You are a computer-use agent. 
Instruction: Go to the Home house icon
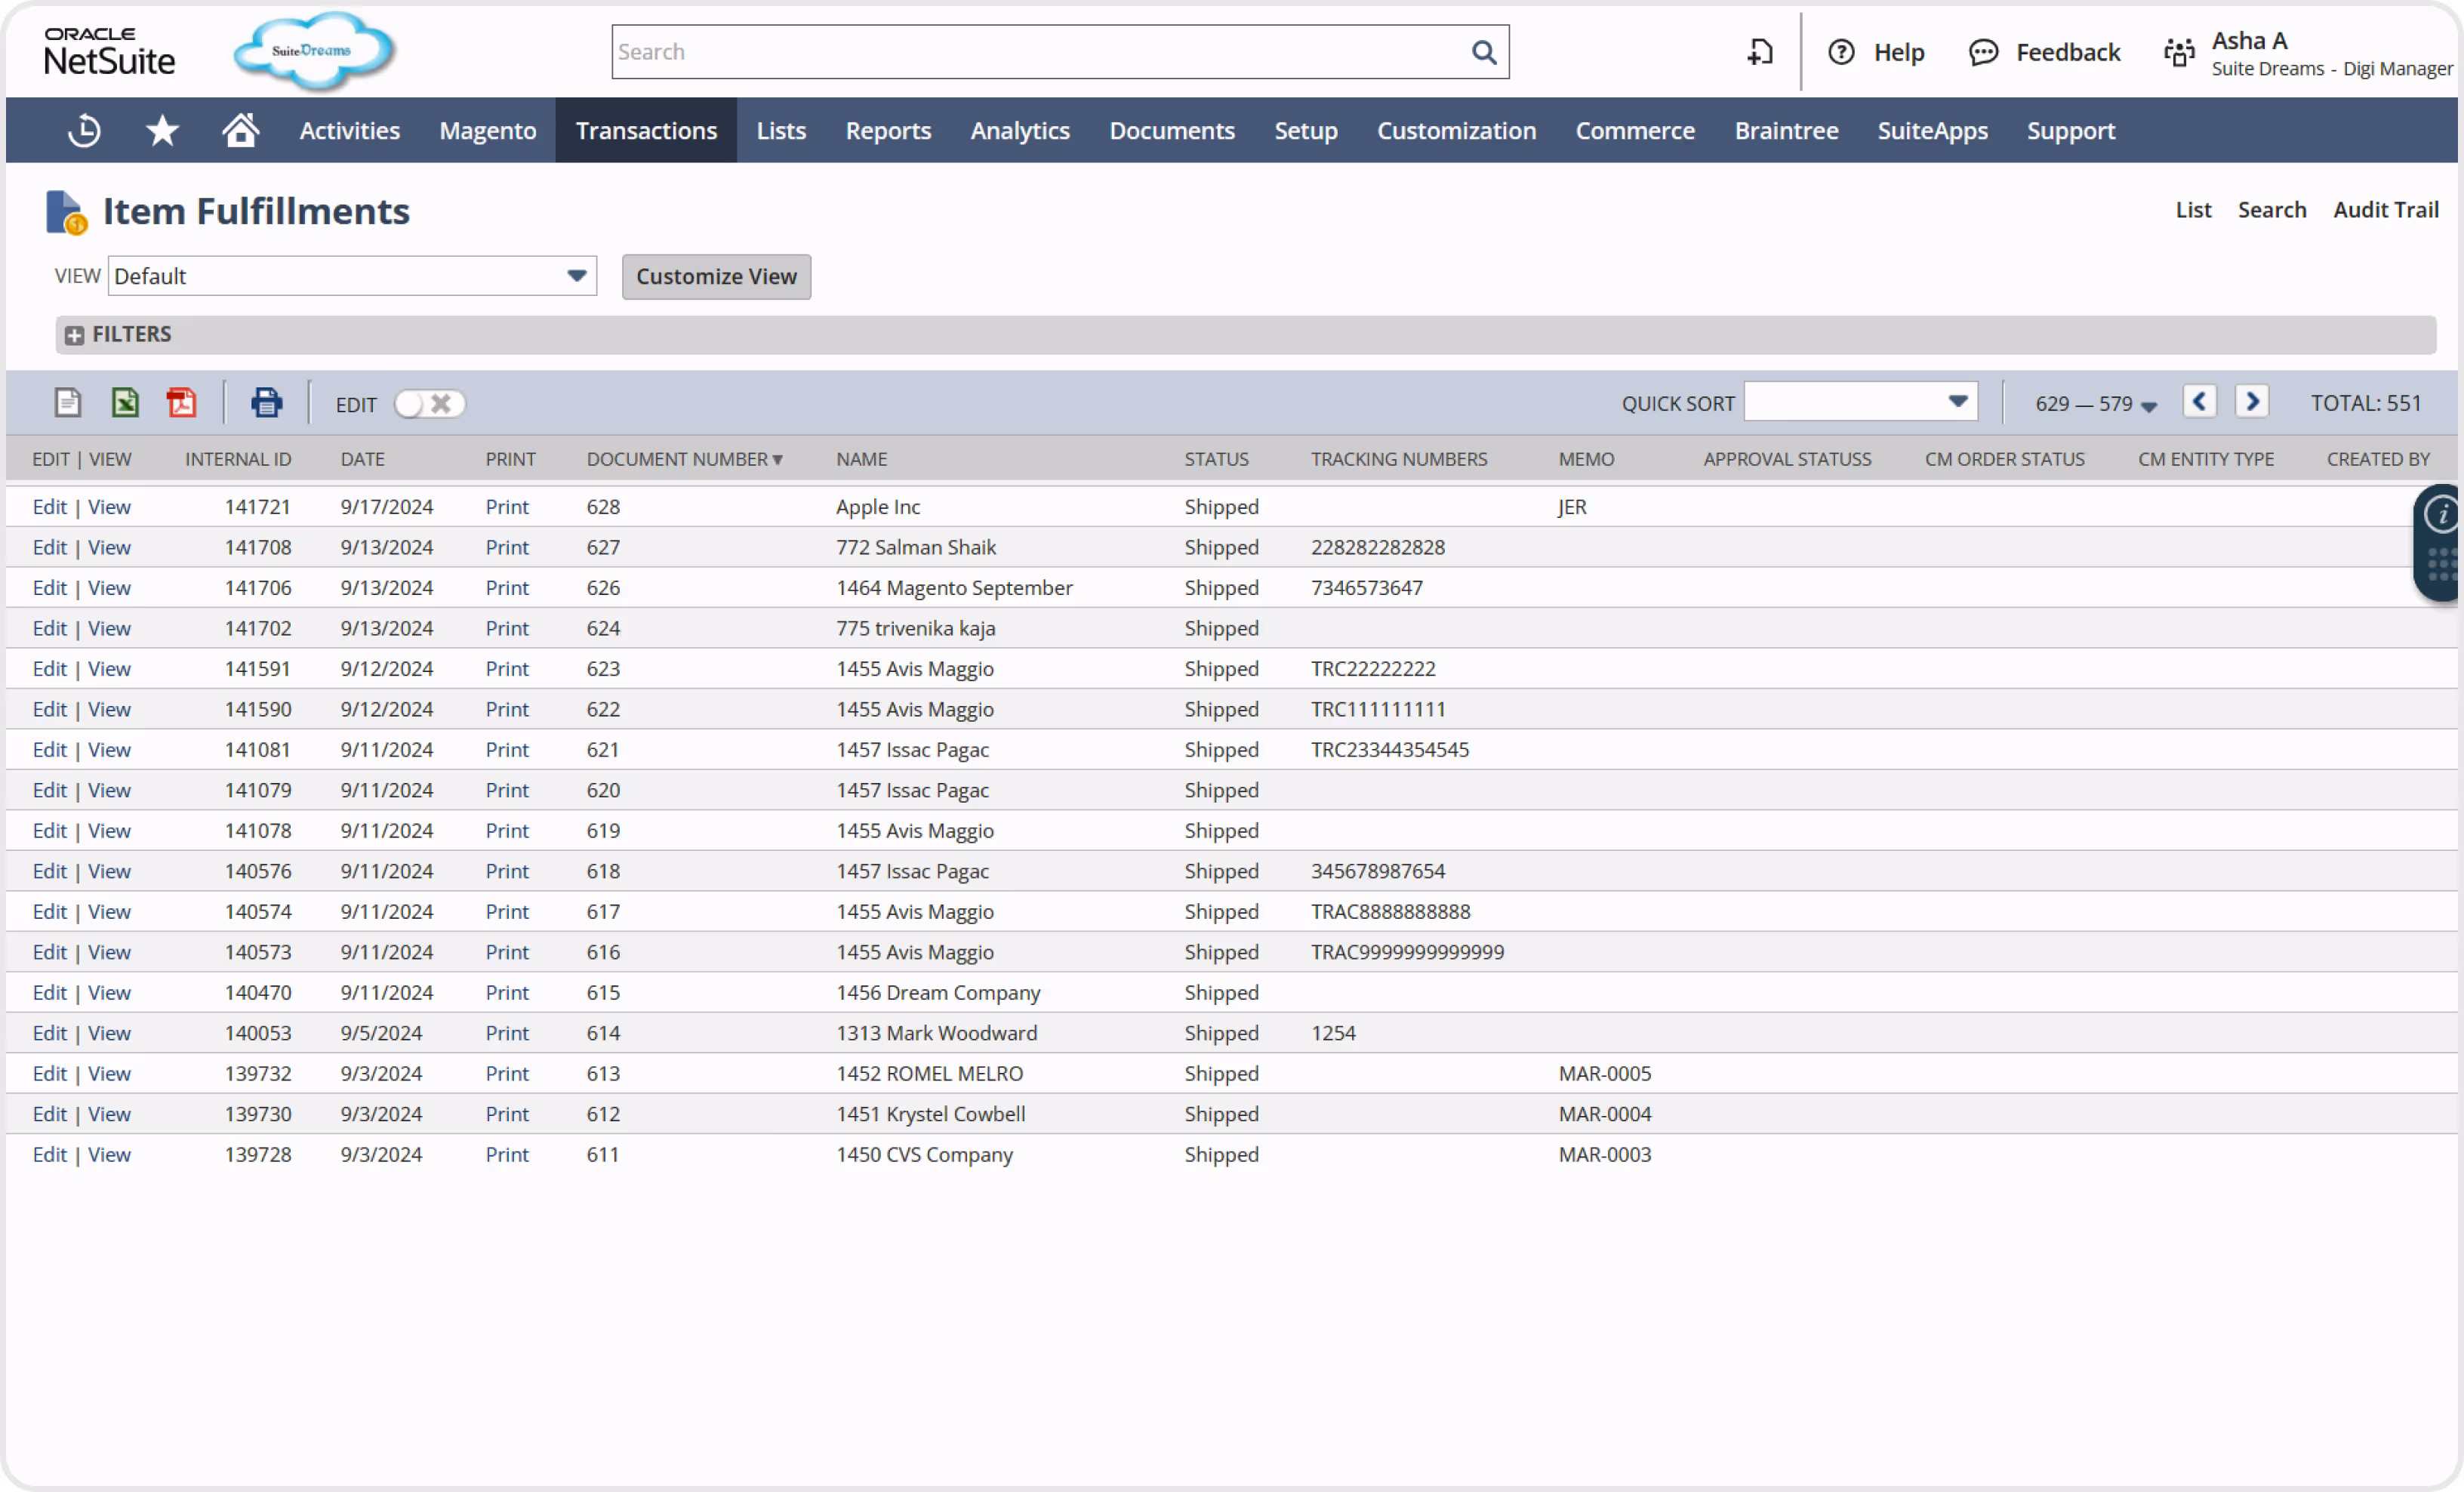tap(241, 131)
